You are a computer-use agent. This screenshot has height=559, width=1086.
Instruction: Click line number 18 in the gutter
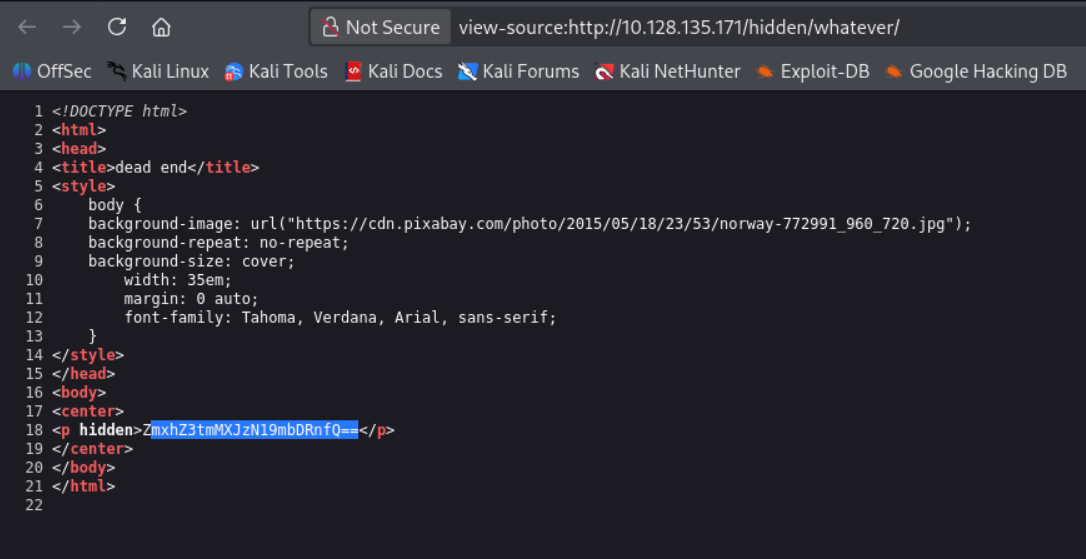coord(34,429)
